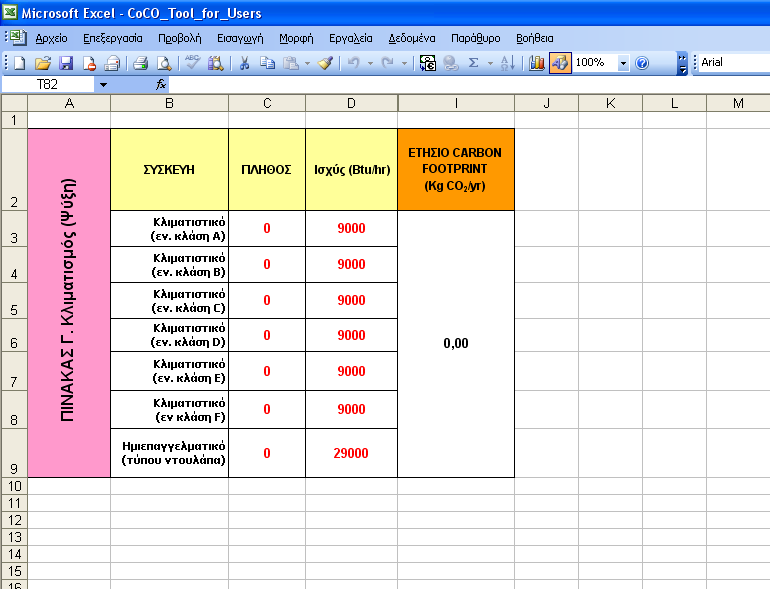This screenshot has height=589, width=770.
Task: Click the yellow ΣΥΣΚΕΥΗ header cell
Action: (x=169, y=169)
